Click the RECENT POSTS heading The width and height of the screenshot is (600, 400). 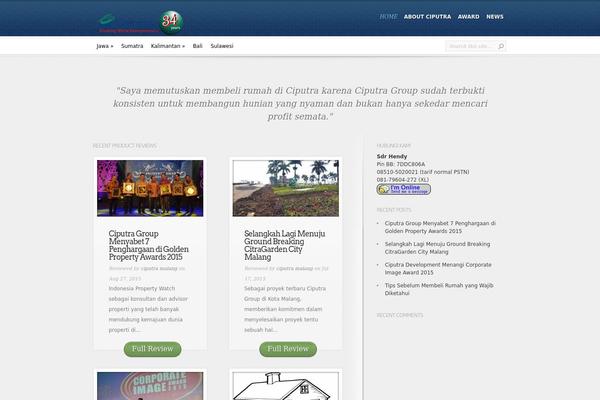pyautogui.click(x=394, y=210)
